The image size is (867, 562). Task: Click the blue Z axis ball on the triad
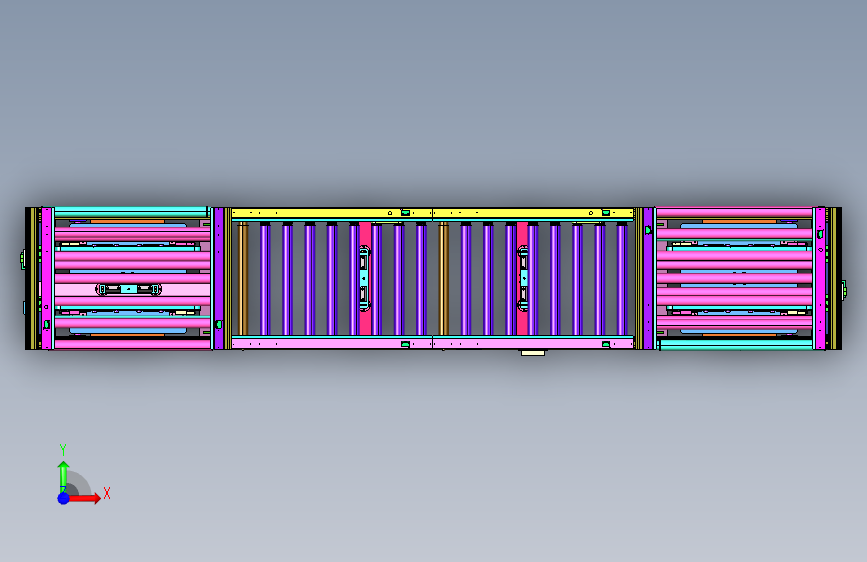click(x=64, y=498)
